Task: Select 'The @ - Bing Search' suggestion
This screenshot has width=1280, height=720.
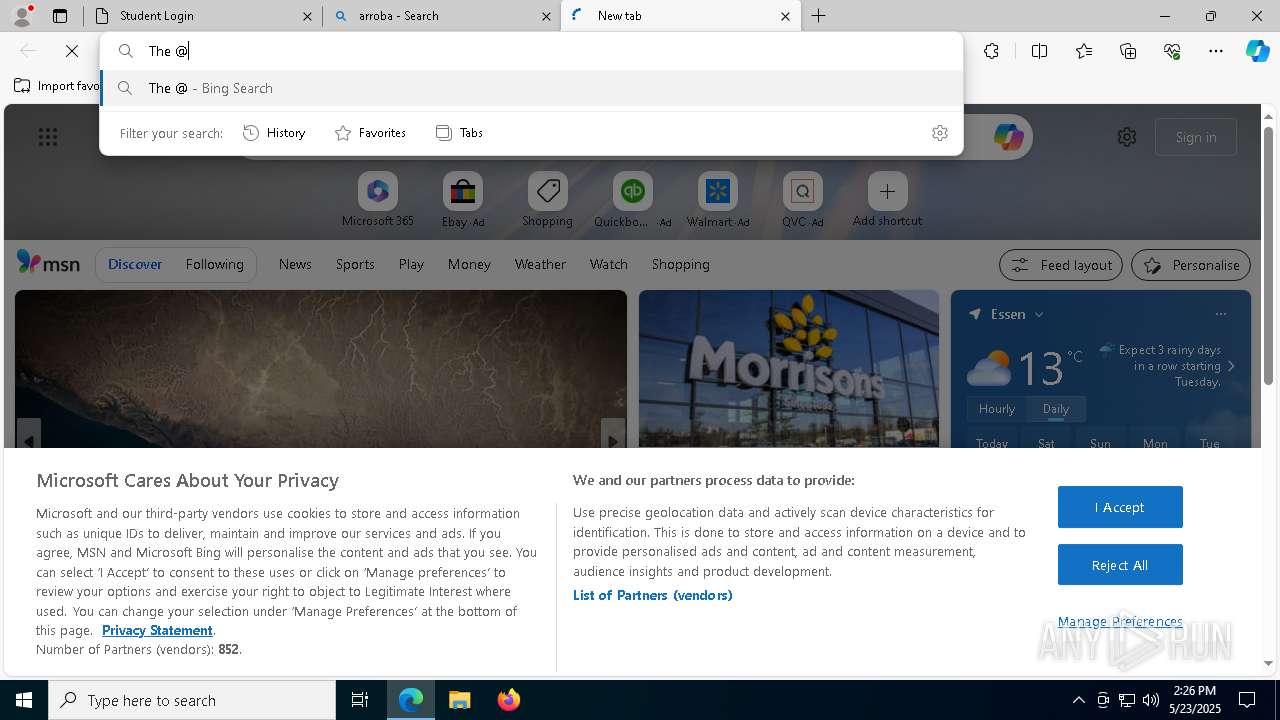Action: 531,88
